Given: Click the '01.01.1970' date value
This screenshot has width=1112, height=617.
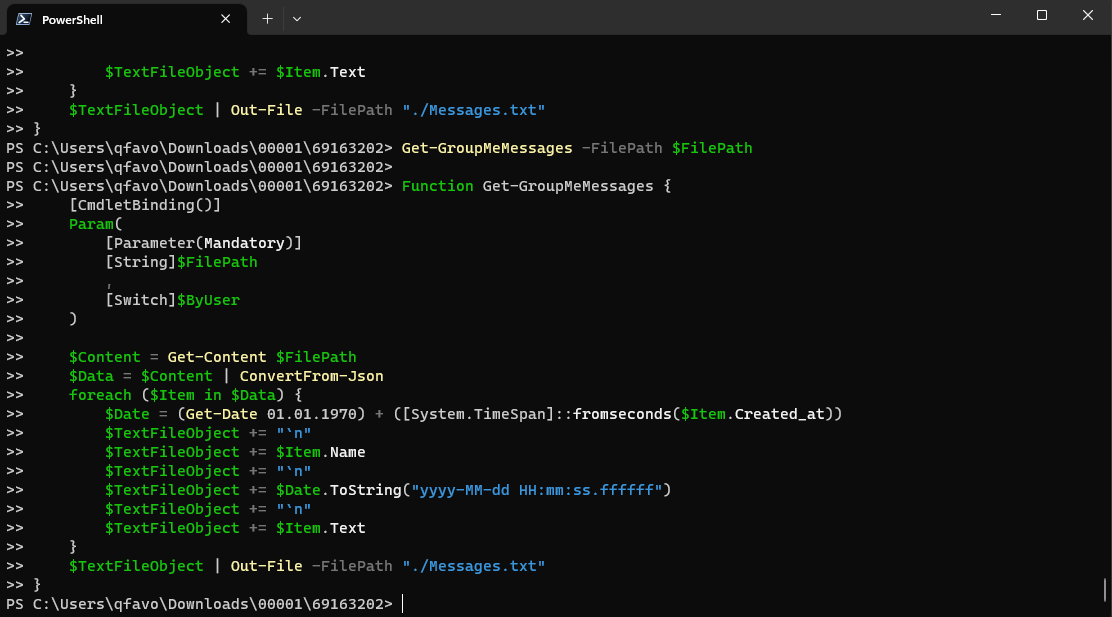Looking at the screenshot, I should pos(311,414).
